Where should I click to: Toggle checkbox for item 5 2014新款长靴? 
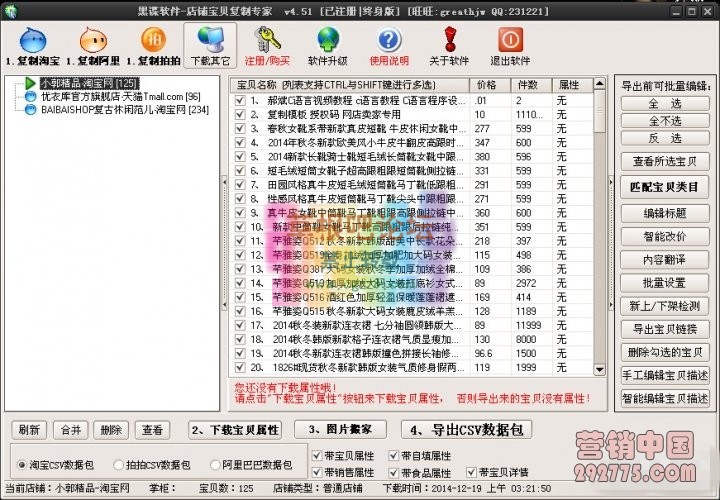(240, 157)
